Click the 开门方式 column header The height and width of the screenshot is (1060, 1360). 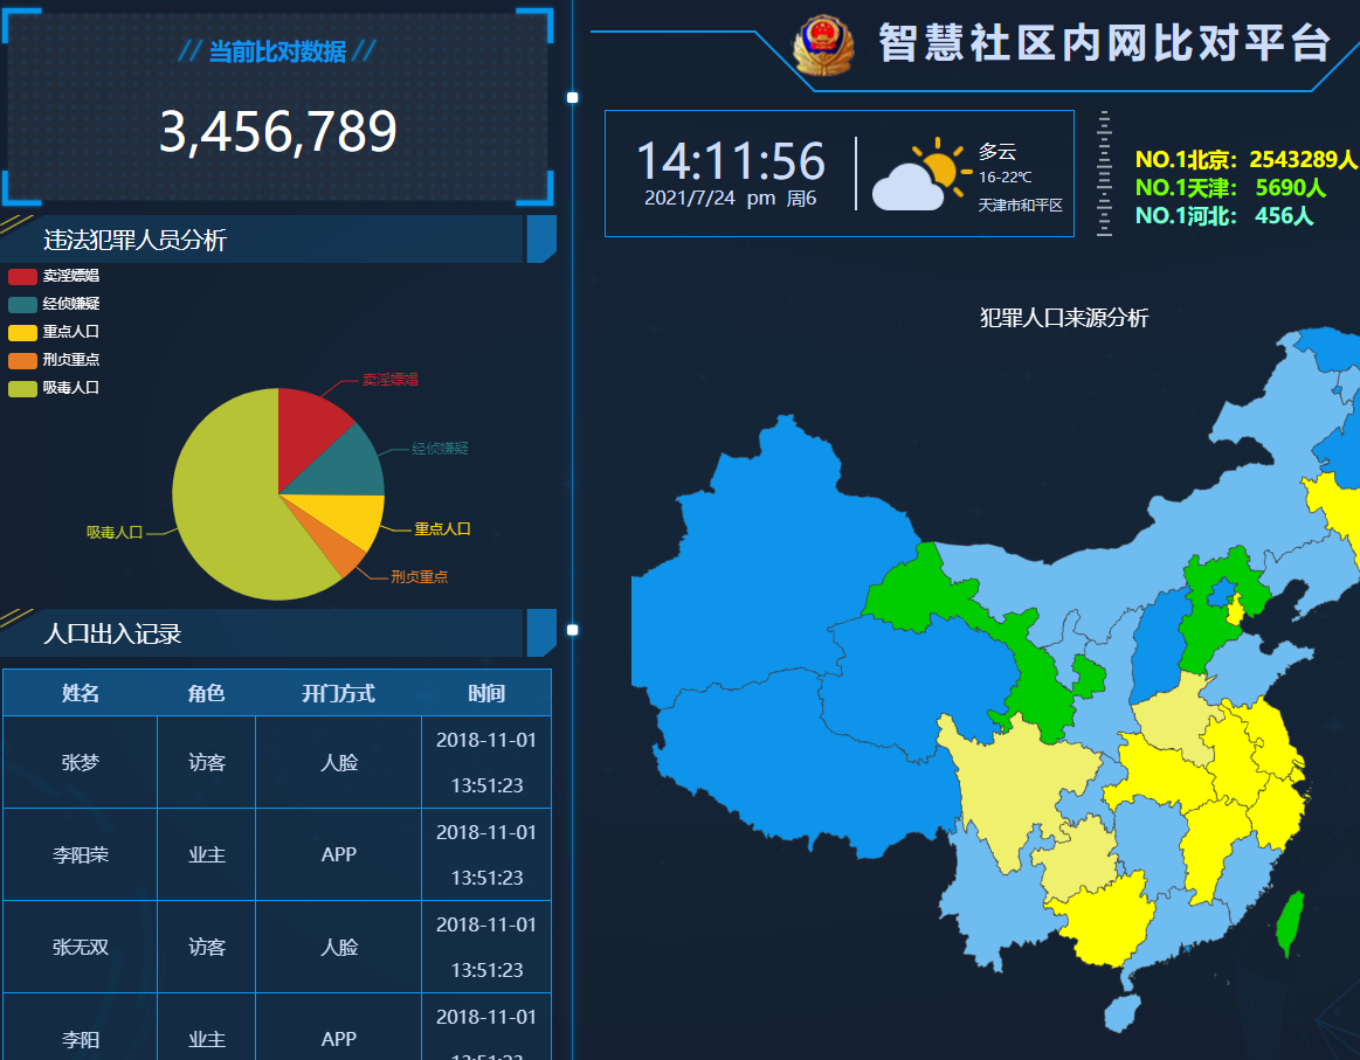tap(338, 693)
